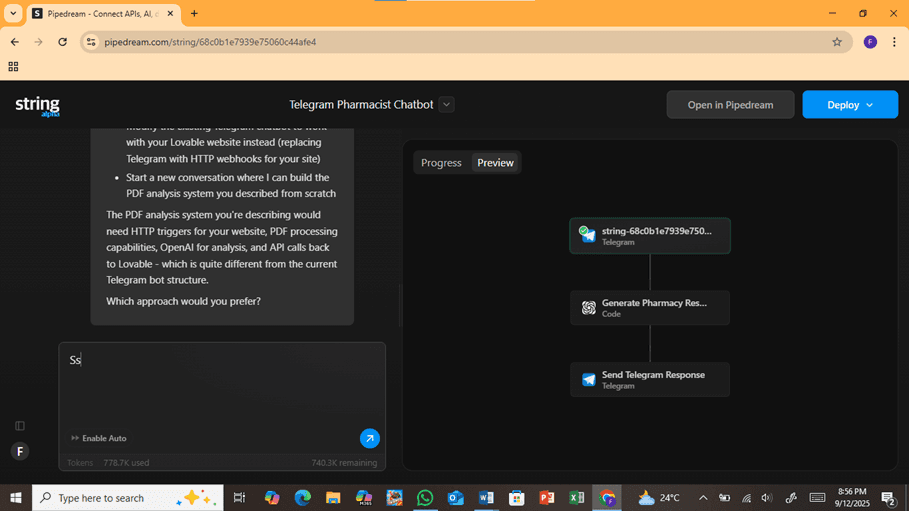Open network settings in system tray
Image resolution: width=909 pixels, height=511 pixels.
point(746,498)
